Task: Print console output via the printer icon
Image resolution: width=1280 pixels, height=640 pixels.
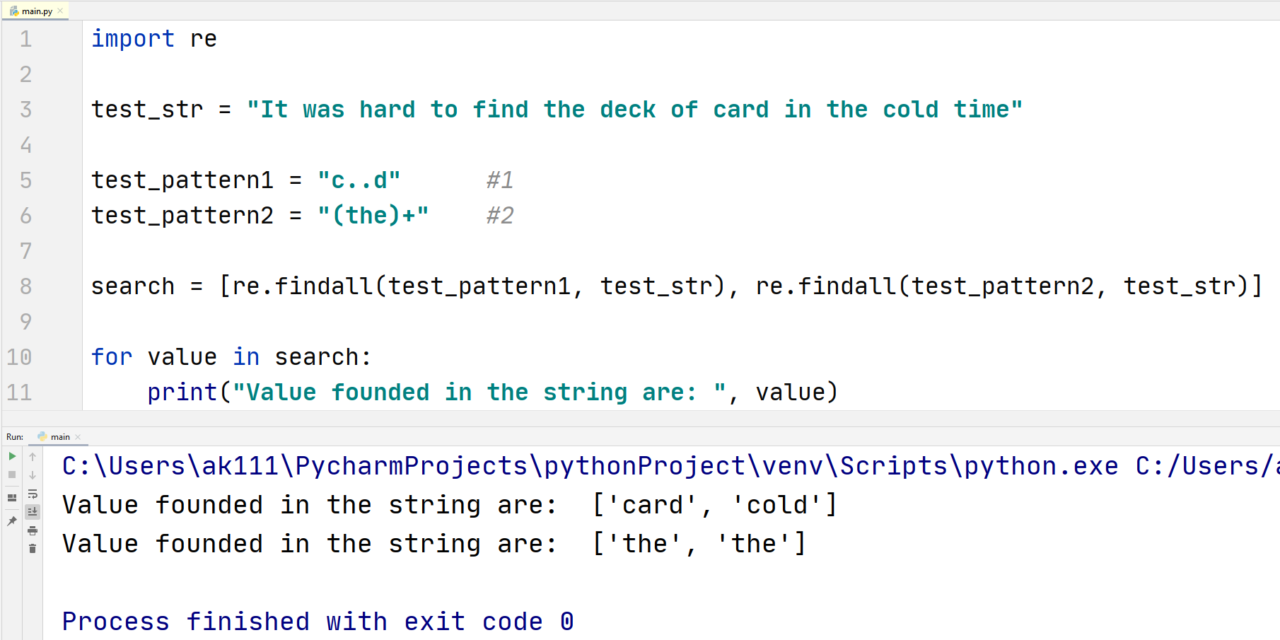Action: click(x=32, y=532)
